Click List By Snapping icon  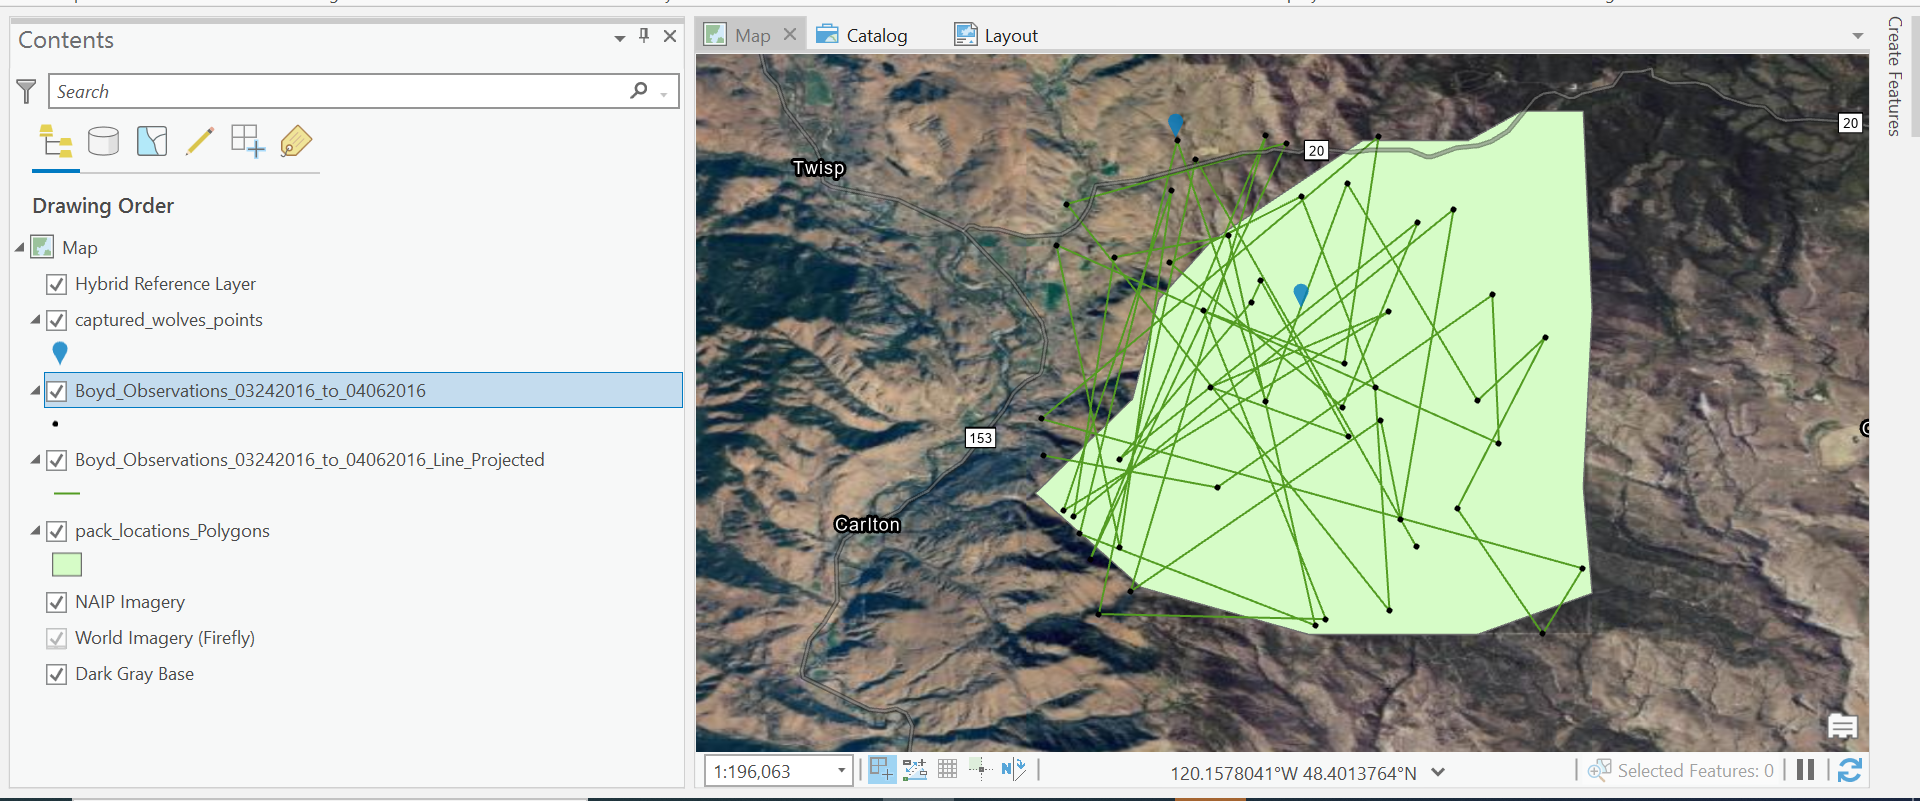tap(247, 141)
